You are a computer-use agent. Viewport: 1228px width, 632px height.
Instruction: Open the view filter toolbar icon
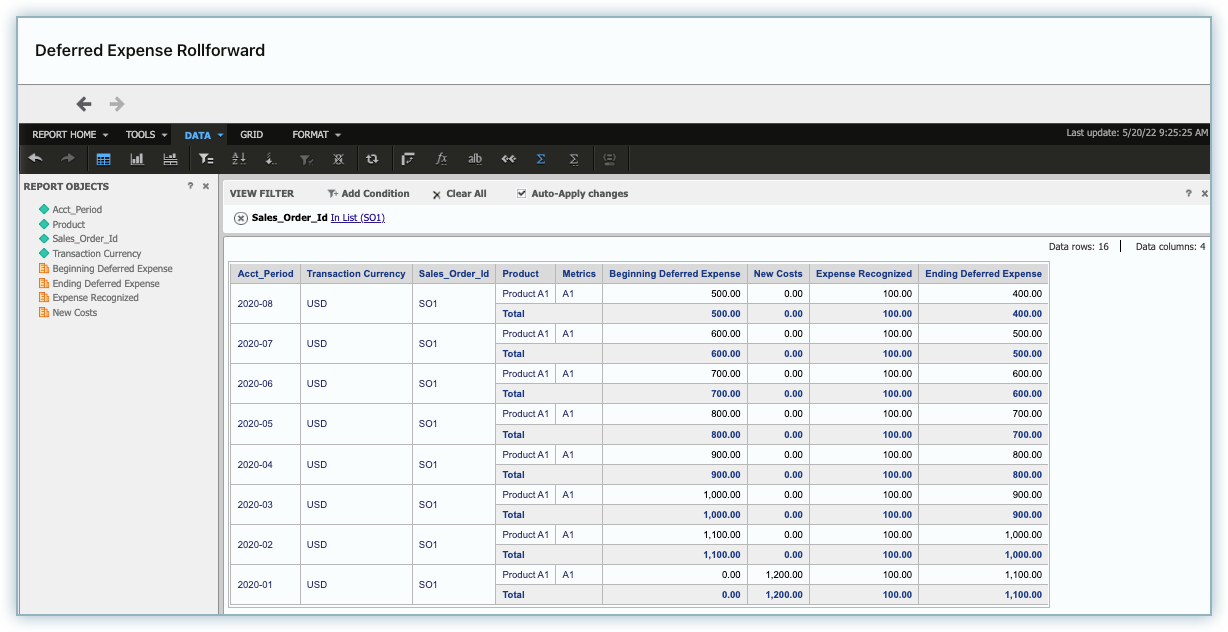205,159
